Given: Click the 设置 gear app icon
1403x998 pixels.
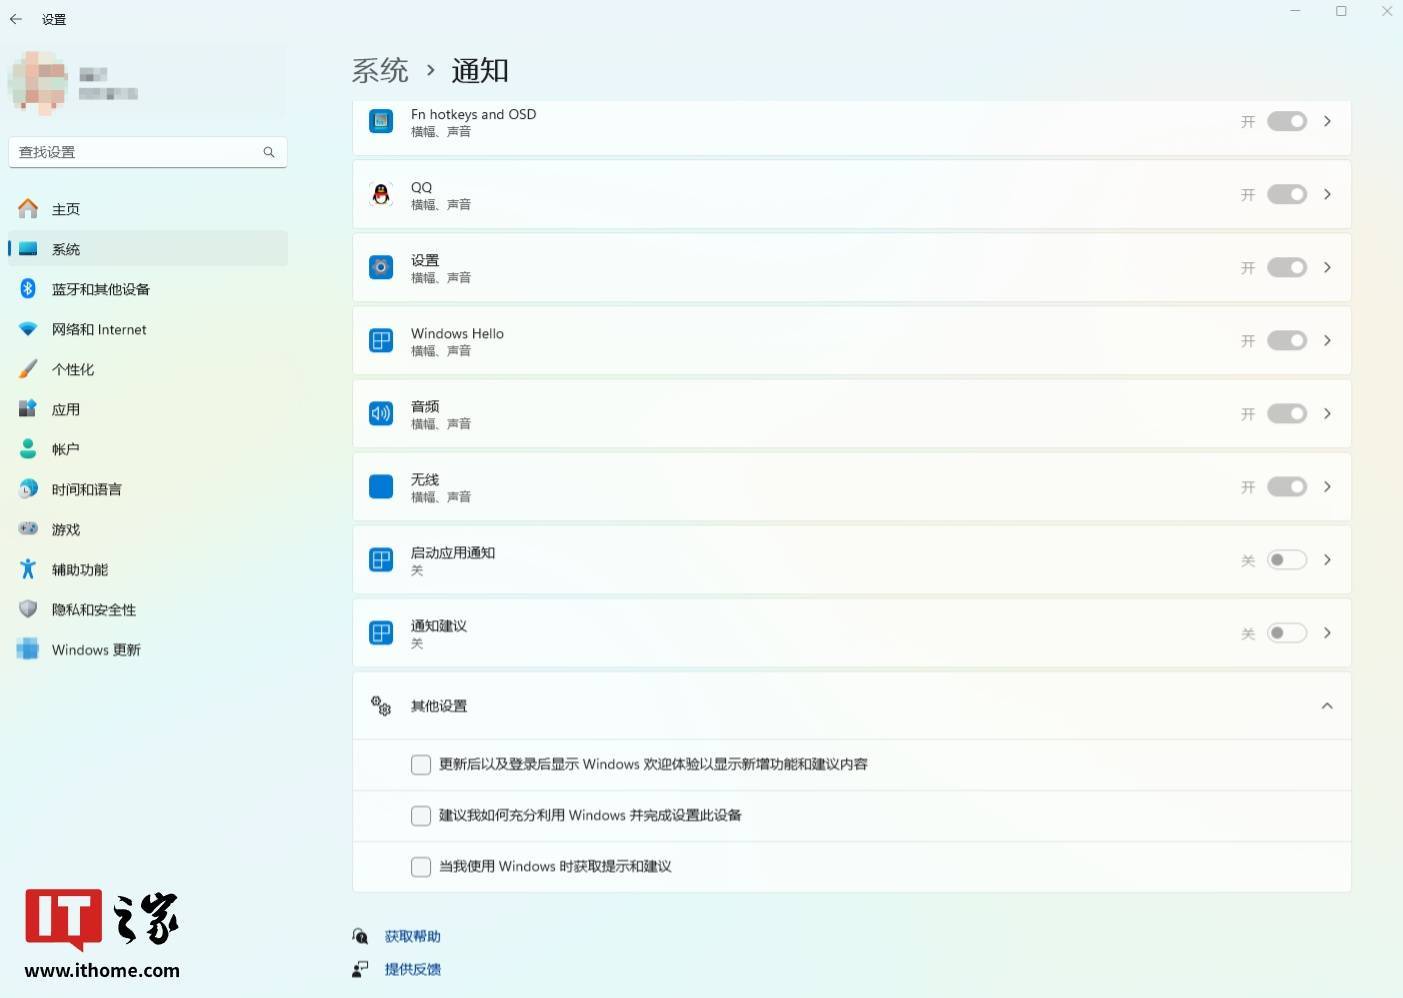Looking at the screenshot, I should coord(381,268).
